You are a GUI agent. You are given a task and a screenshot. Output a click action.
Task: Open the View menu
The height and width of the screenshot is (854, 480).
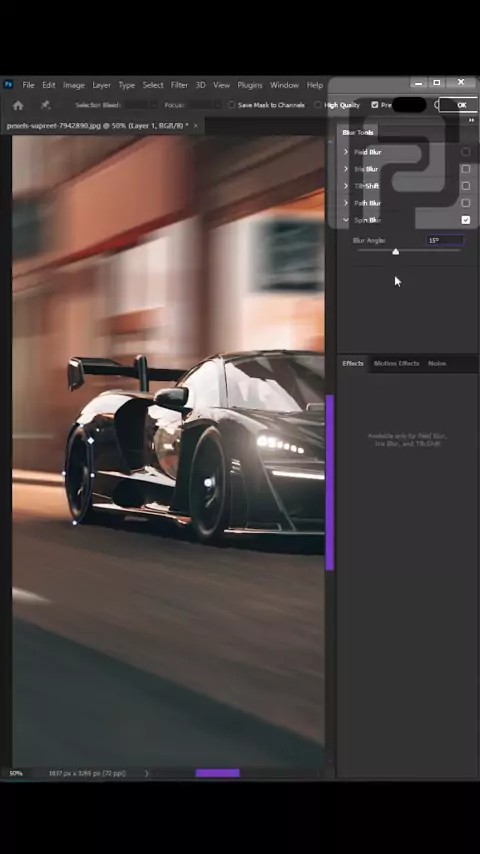(221, 85)
